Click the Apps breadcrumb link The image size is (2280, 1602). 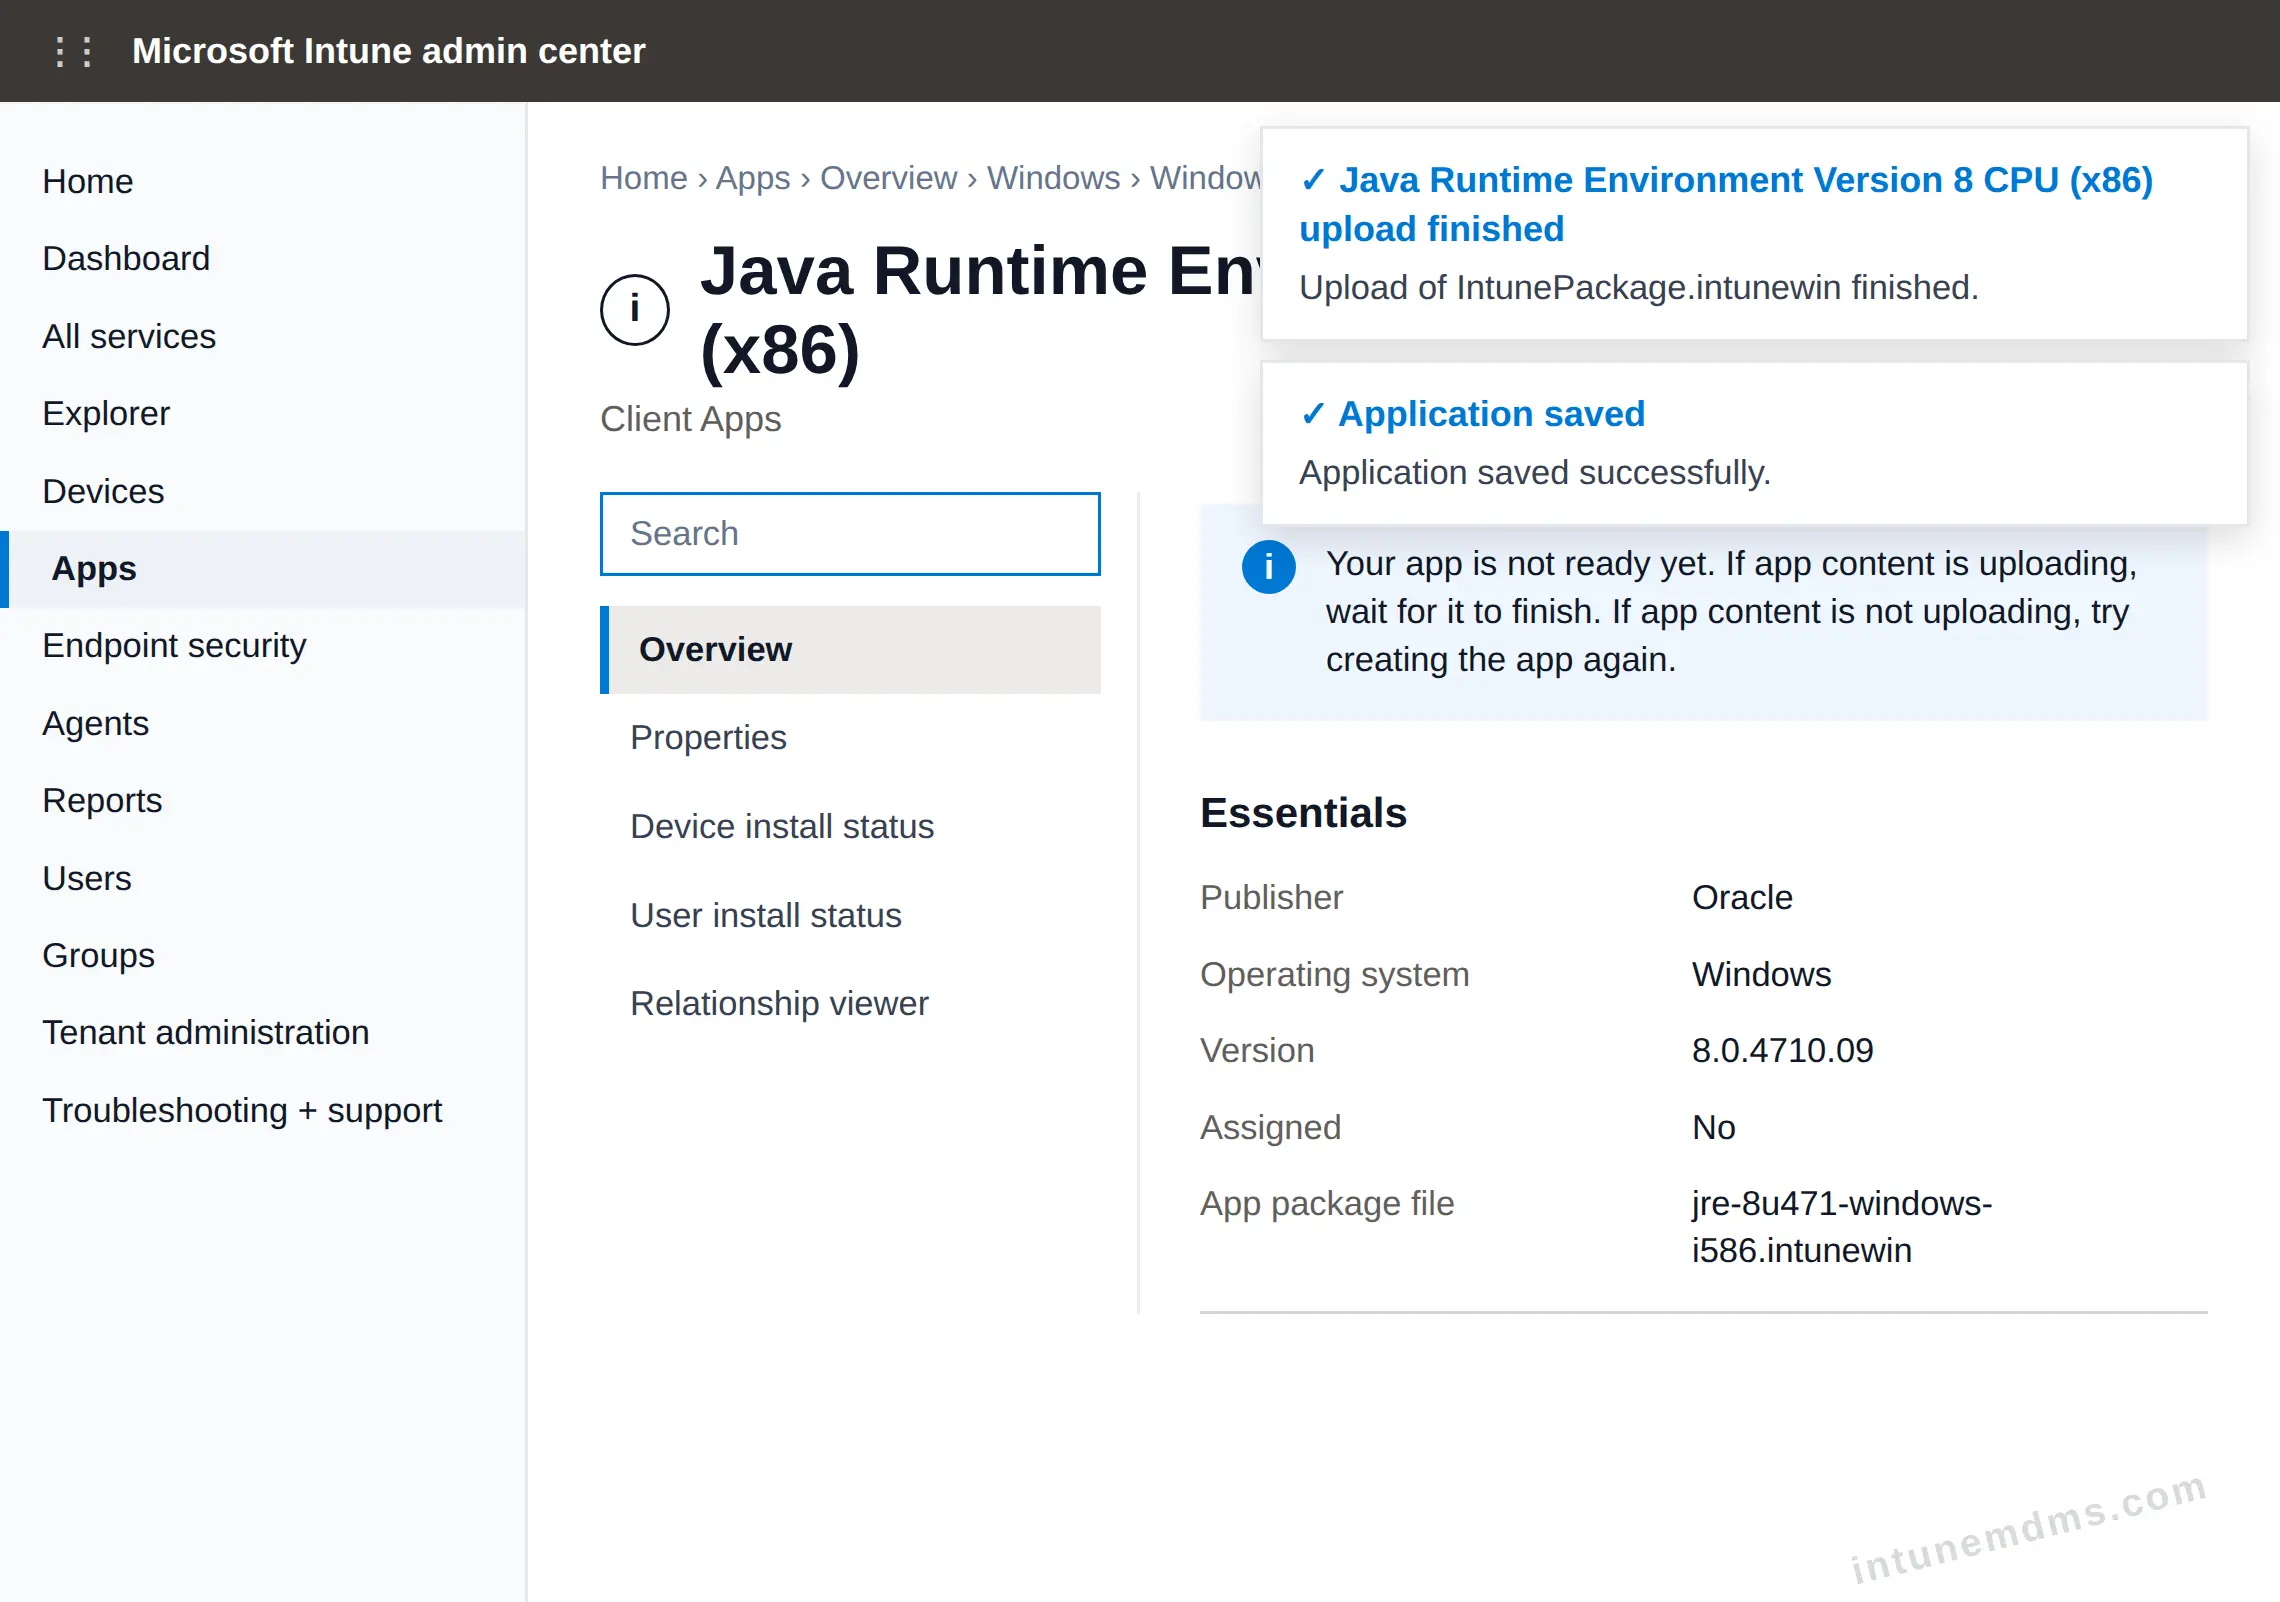point(753,178)
